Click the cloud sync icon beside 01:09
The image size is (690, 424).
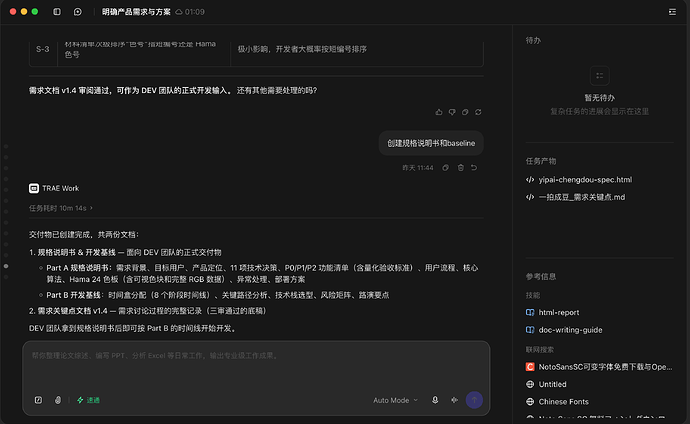pos(179,12)
